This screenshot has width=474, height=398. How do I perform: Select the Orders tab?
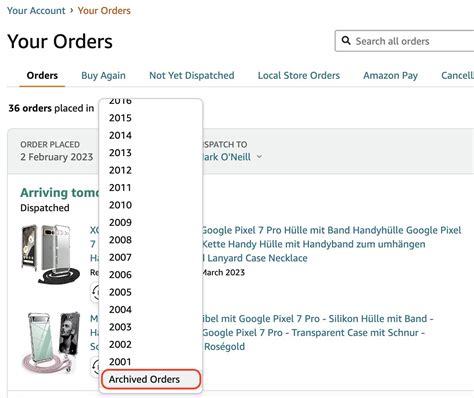42,75
